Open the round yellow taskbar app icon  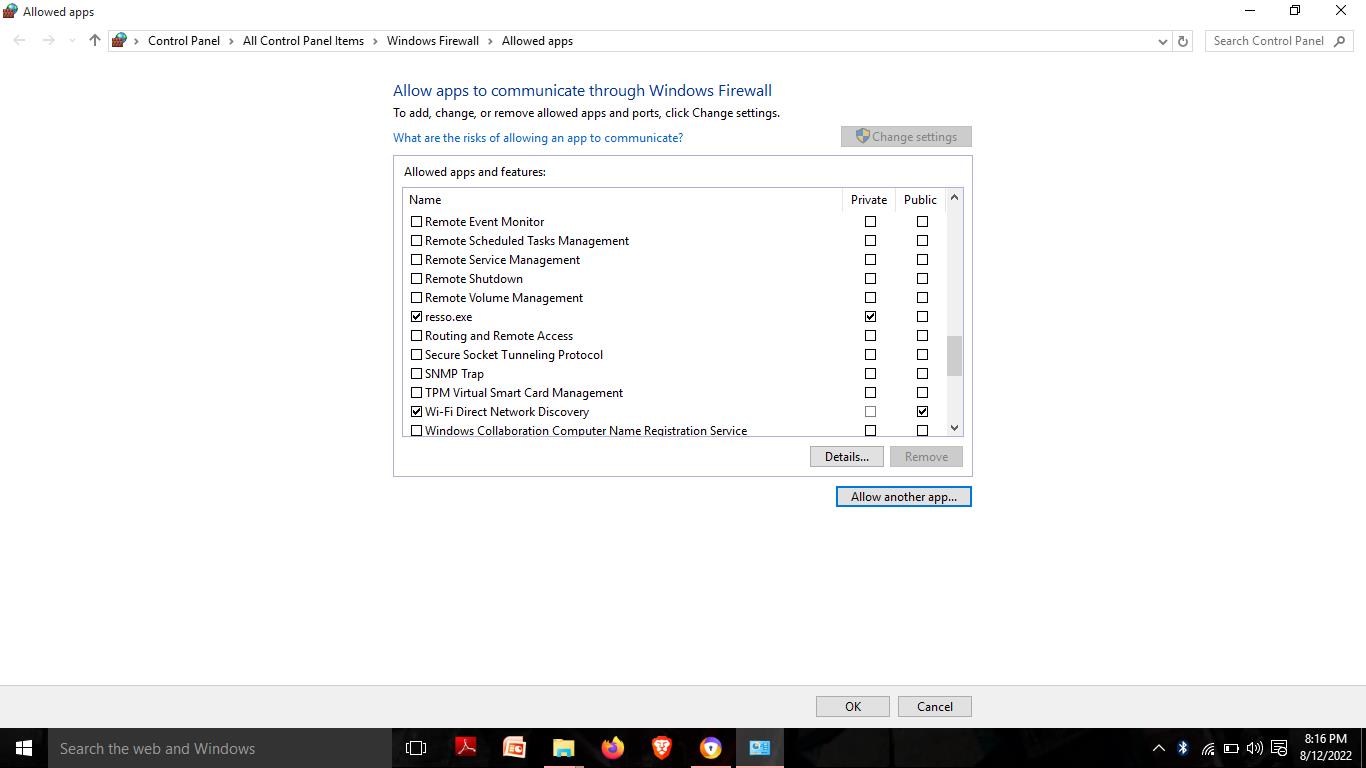[711, 748]
